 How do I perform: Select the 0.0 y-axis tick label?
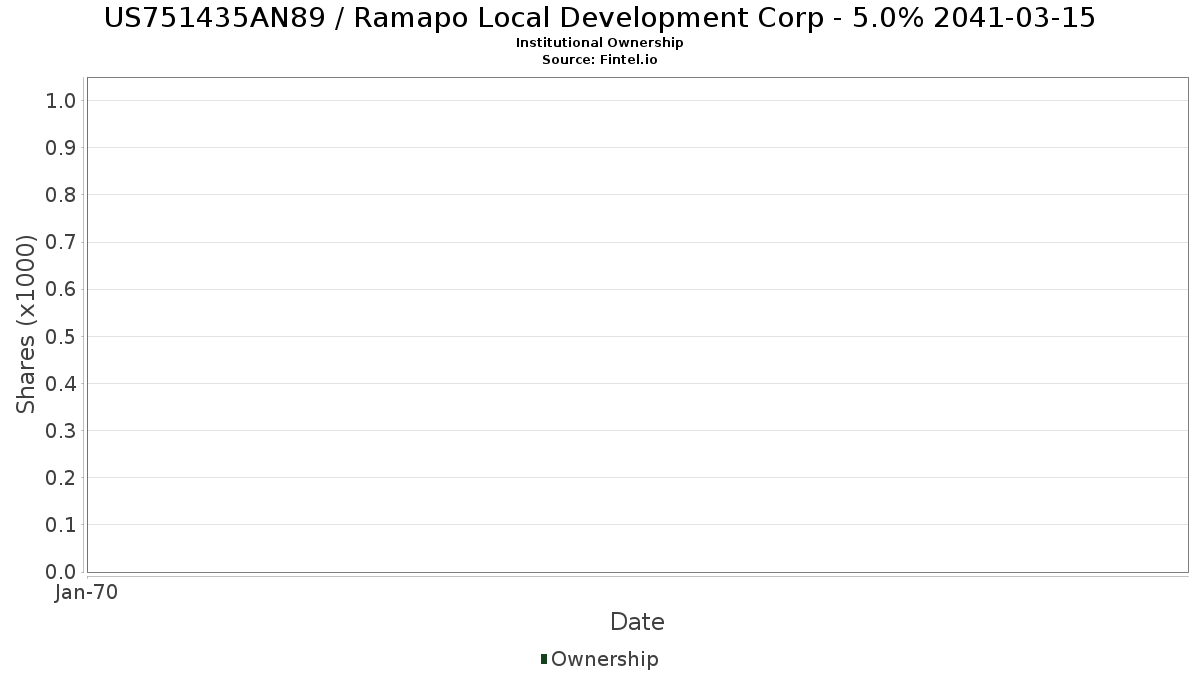click(61, 572)
